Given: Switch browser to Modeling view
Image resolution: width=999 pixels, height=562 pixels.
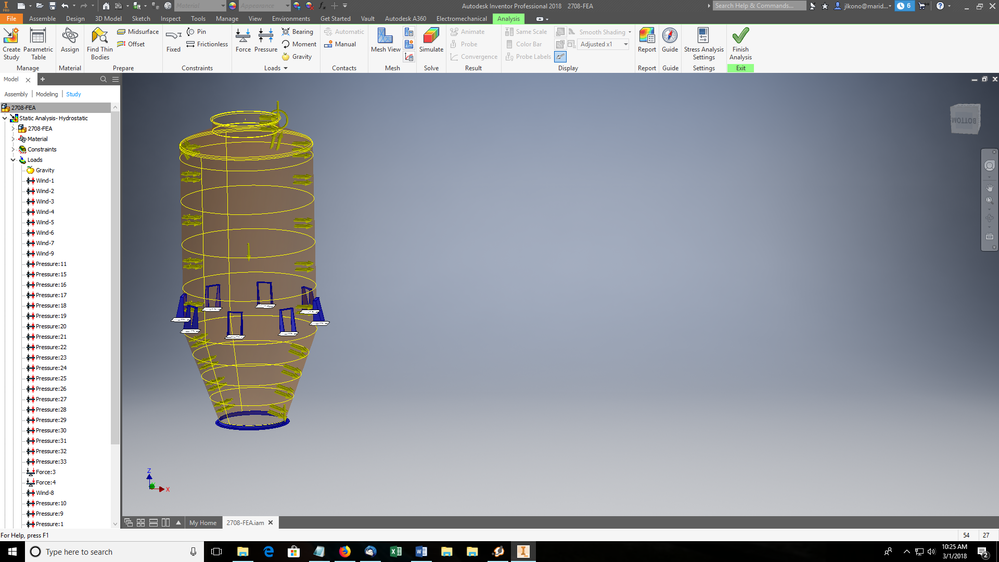Looking at the screenshot, I should tap(47, 94).
